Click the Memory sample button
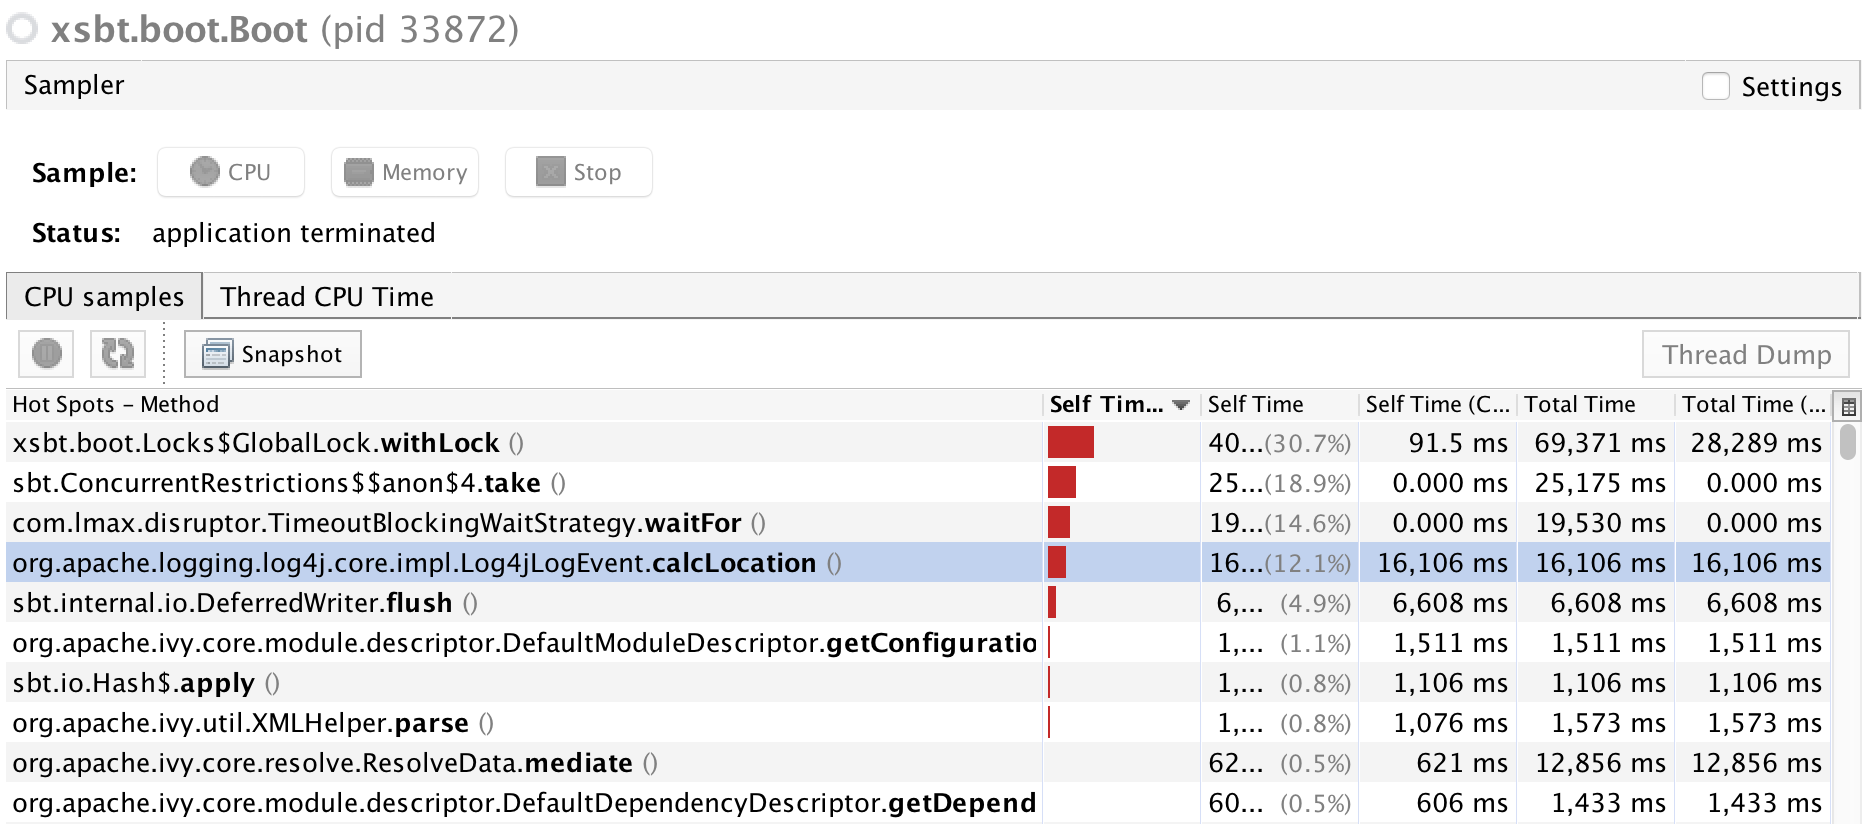 pos(405,172)
